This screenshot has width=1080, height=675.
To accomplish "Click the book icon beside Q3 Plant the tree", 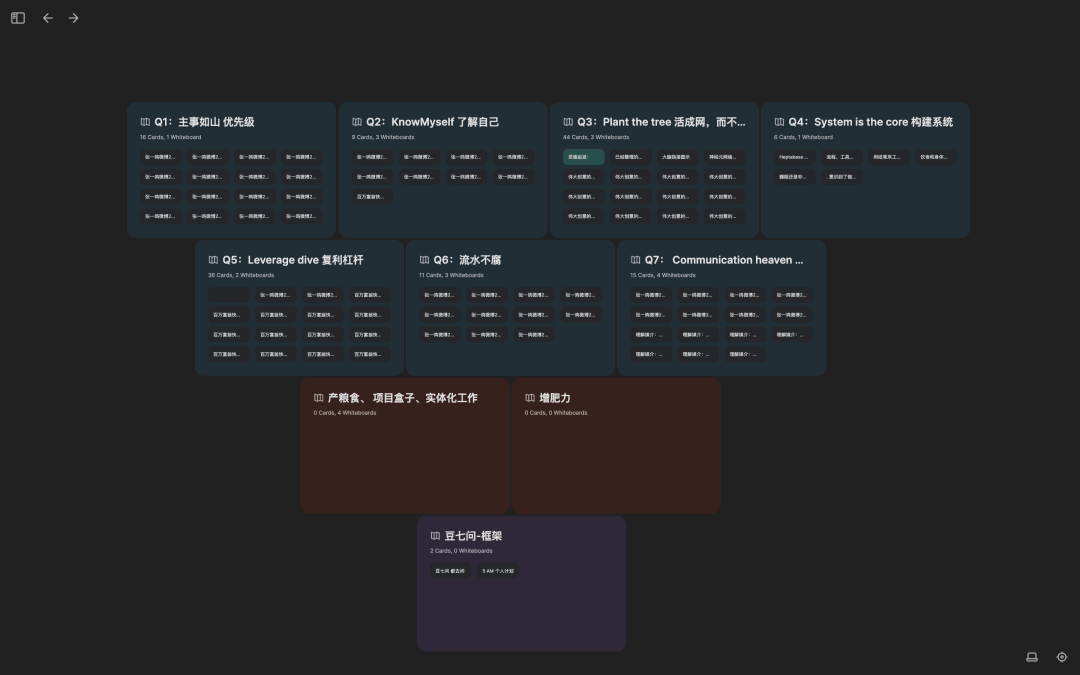I will (568, 122).
